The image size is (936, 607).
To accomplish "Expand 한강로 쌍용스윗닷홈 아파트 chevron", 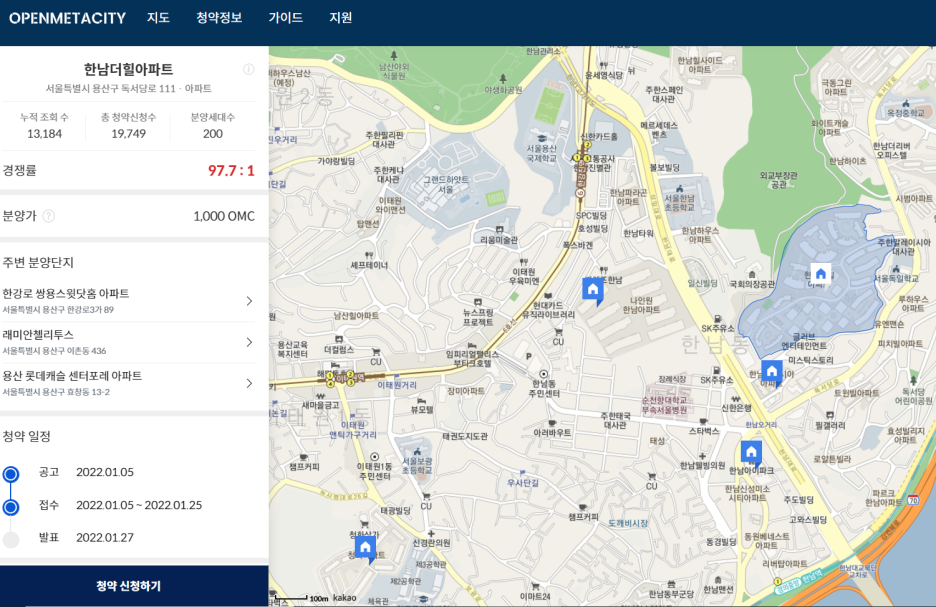I will (250, 301).
